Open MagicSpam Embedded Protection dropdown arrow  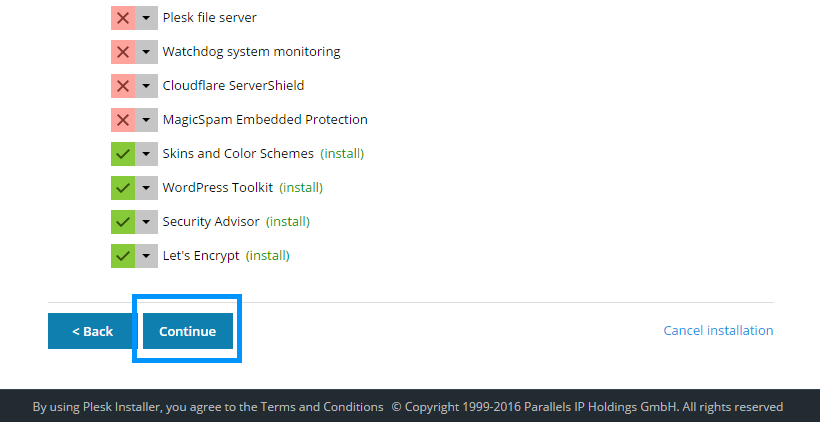tap(147, 120)
